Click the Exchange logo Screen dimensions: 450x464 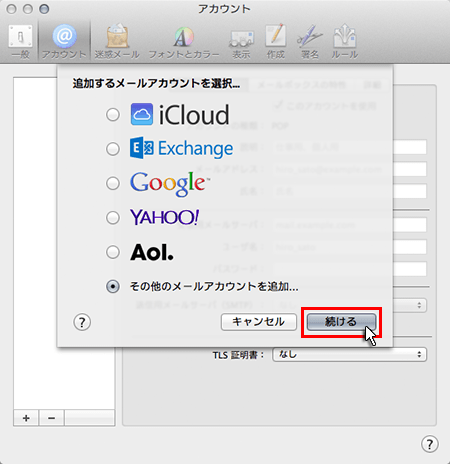182,148
